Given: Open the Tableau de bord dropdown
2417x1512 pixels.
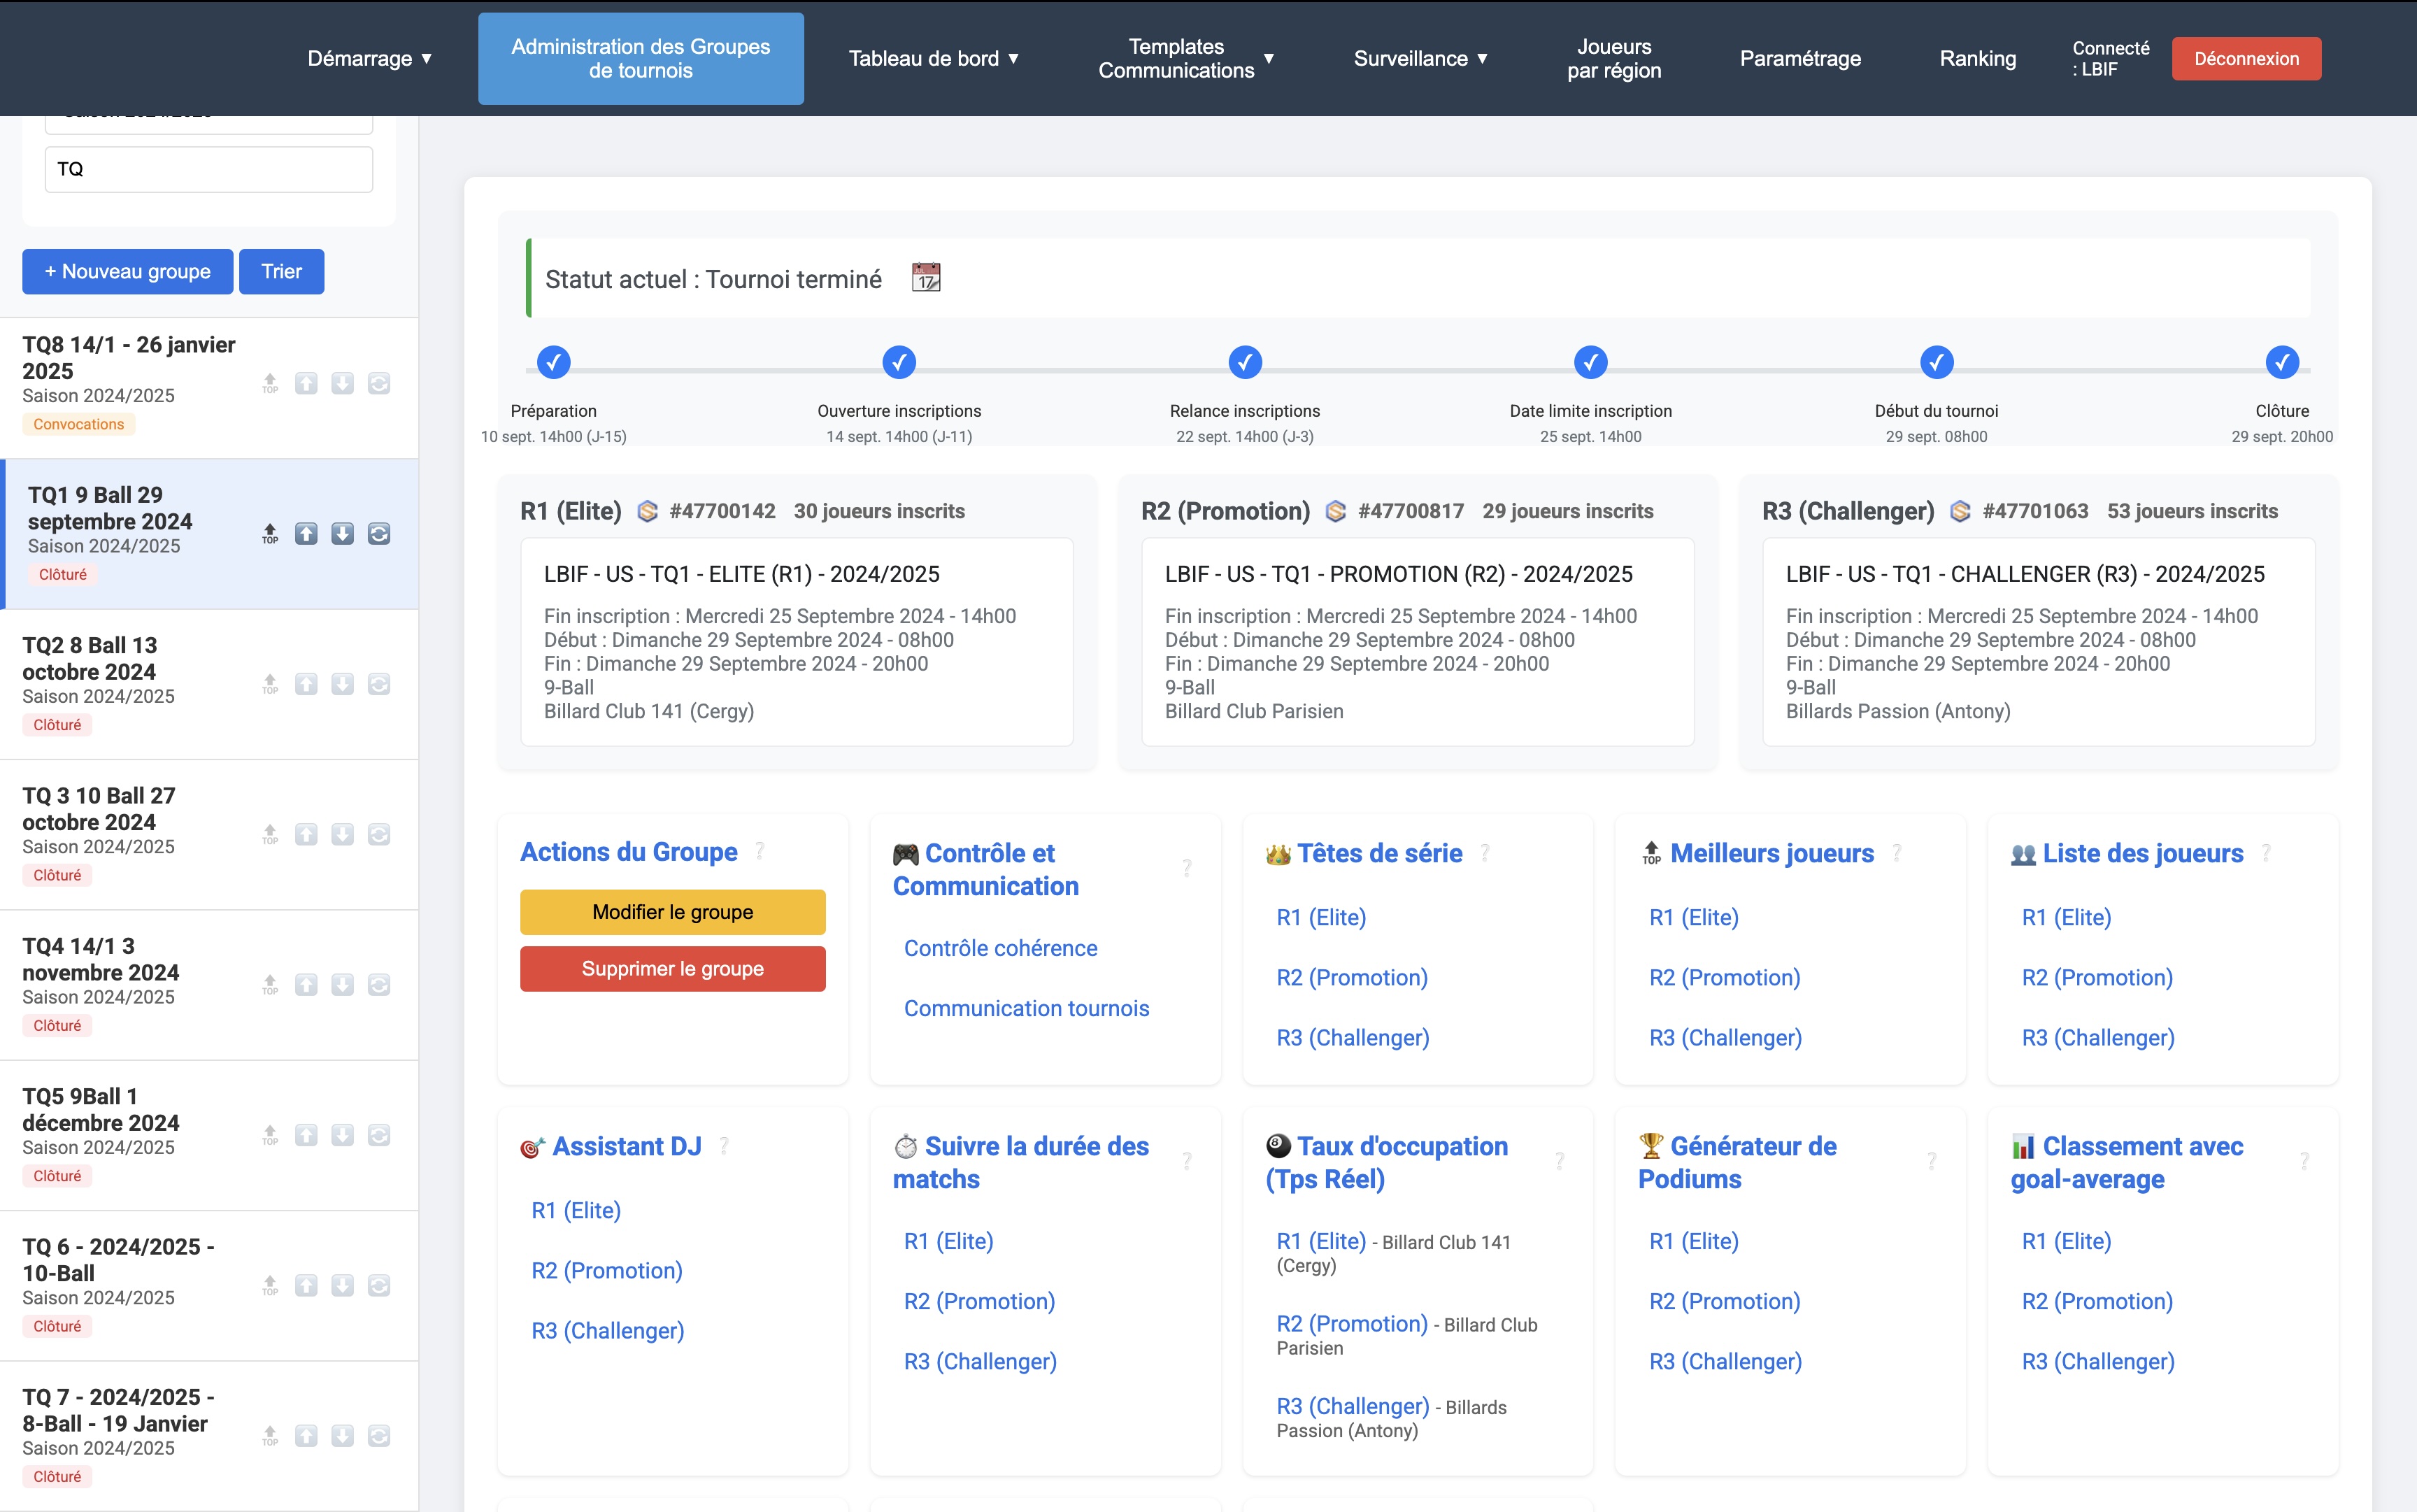Looking at the screenshot, I should point(933,59).
